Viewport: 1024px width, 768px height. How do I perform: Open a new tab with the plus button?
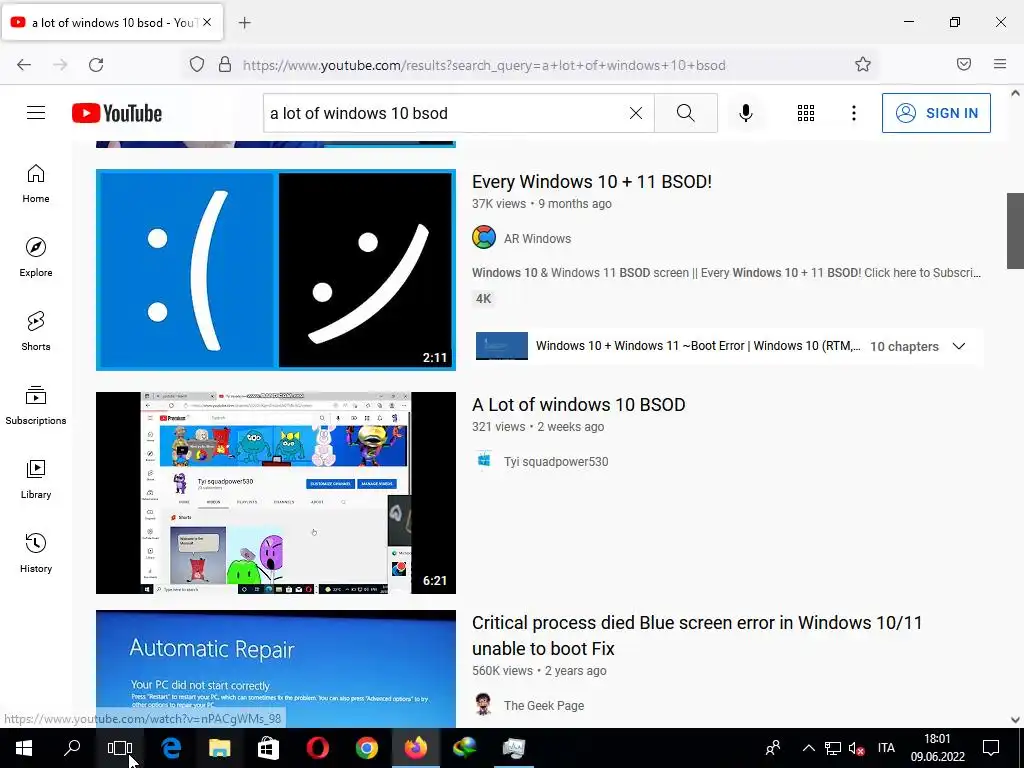244,23
